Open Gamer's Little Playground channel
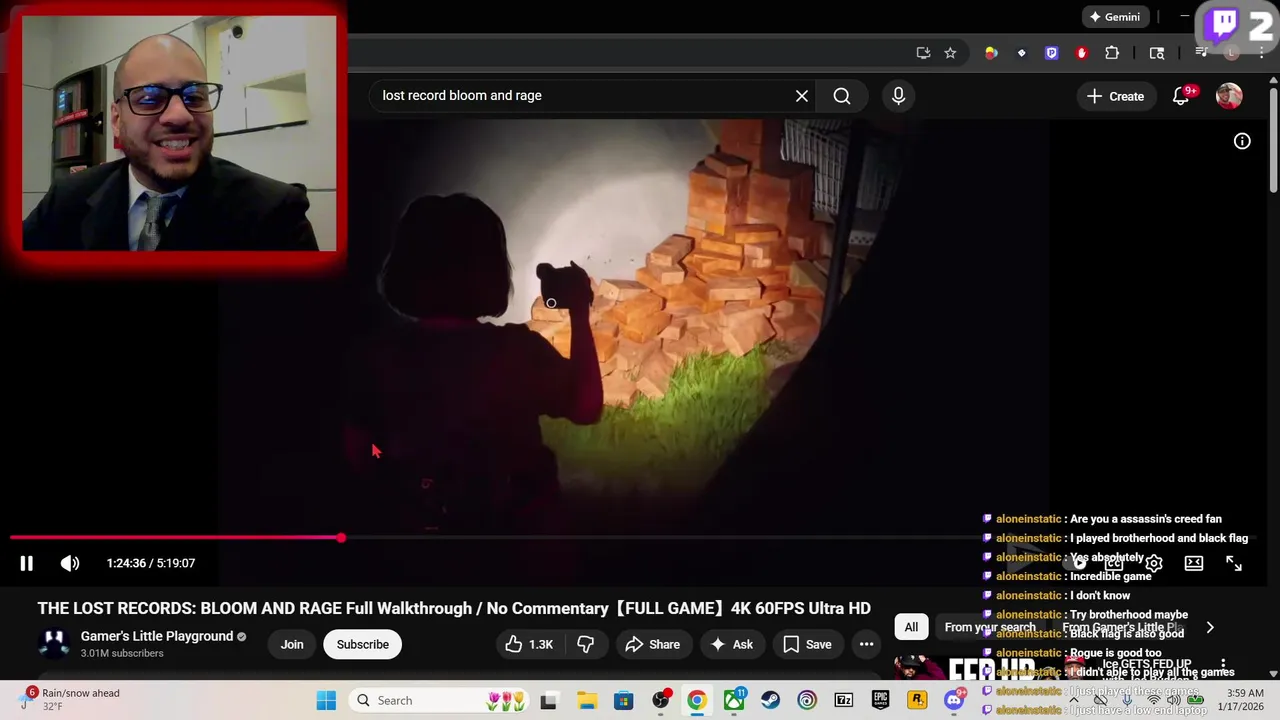1280x720 pixels. pyautogui.click(x=157, y=636)
